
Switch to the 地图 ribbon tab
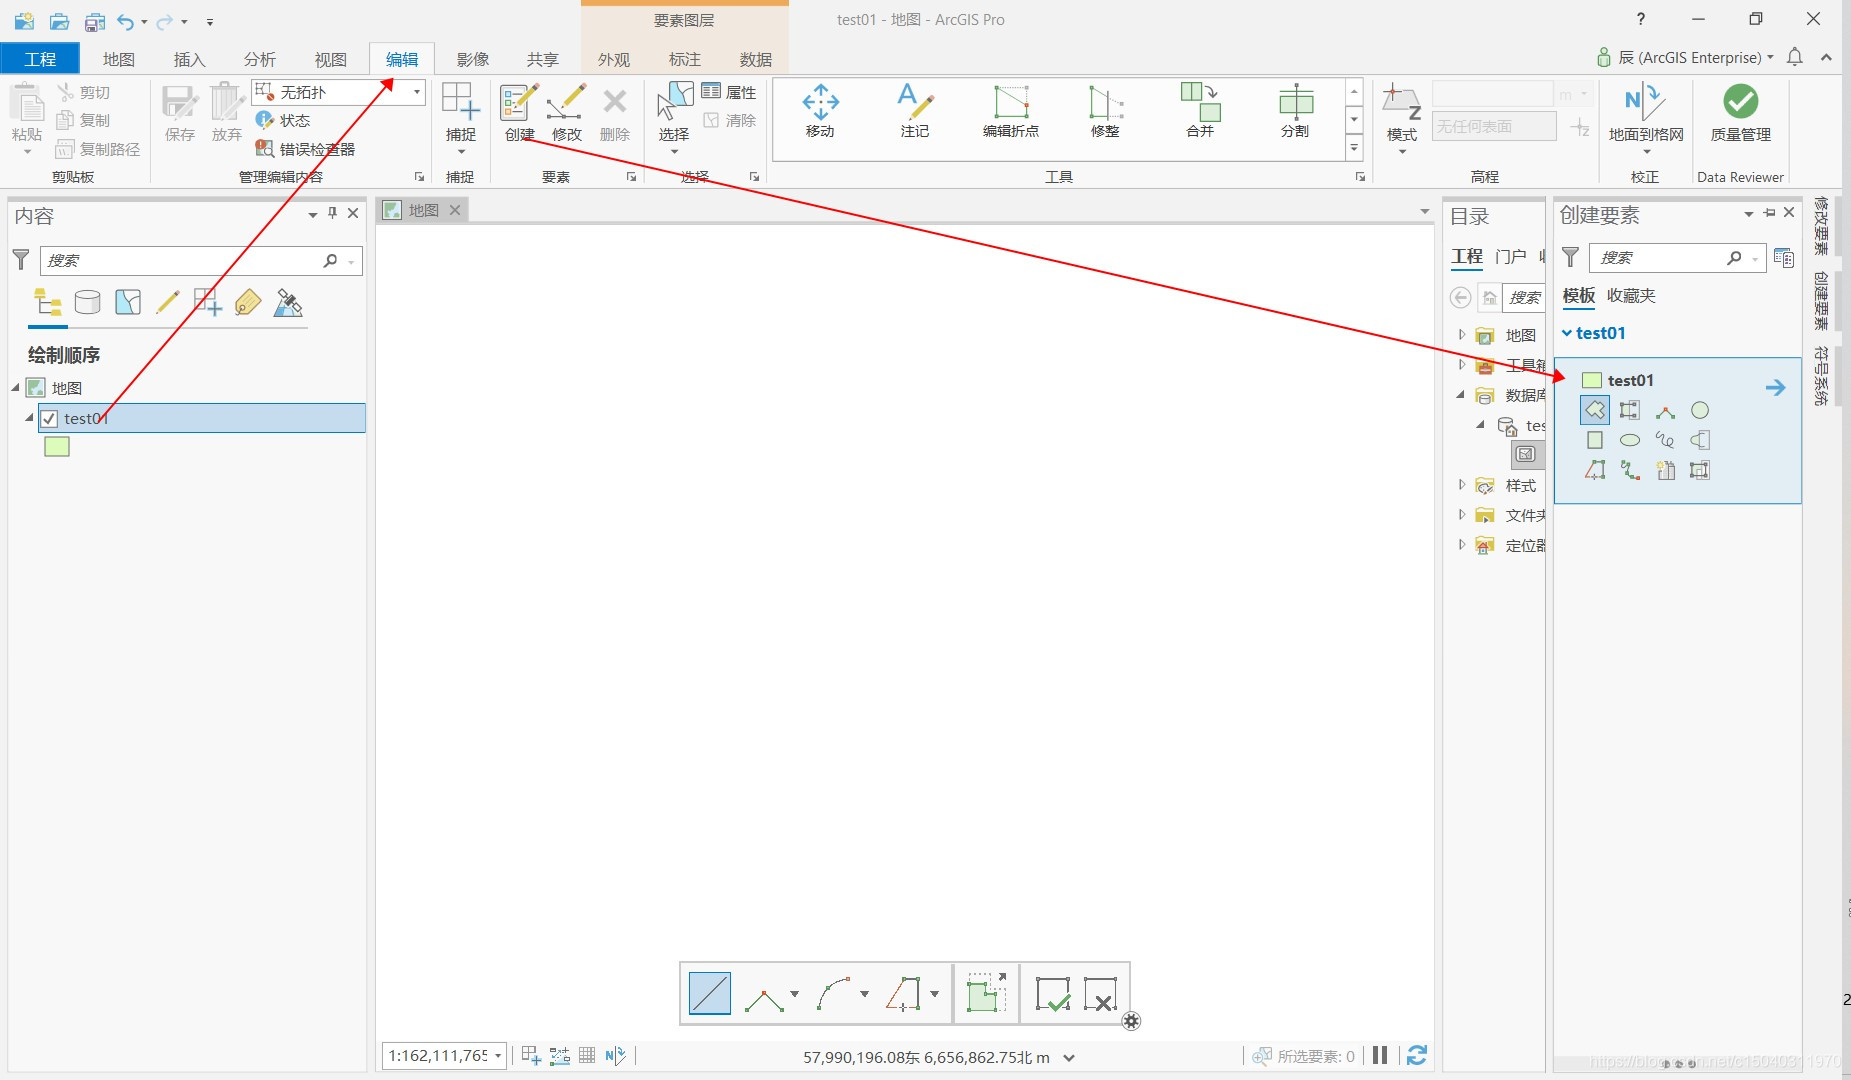coord(118,59)
